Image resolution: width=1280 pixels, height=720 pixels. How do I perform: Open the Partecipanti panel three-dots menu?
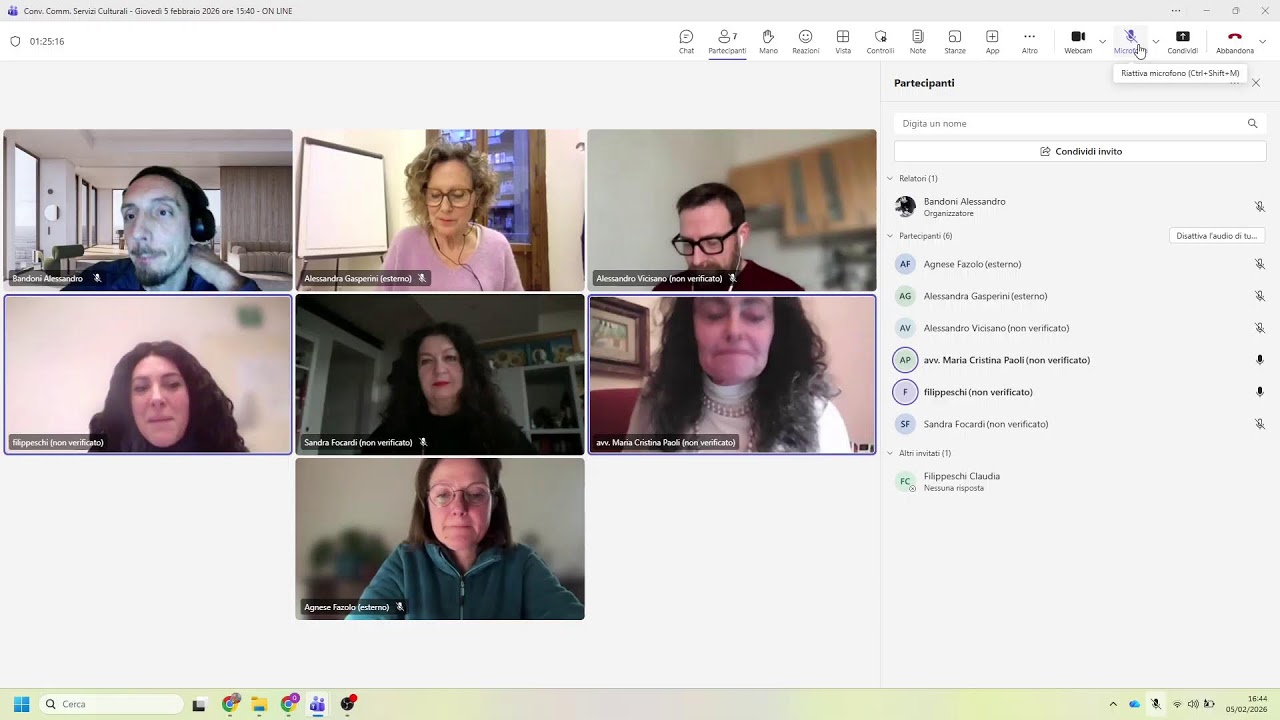point(1235,83)
